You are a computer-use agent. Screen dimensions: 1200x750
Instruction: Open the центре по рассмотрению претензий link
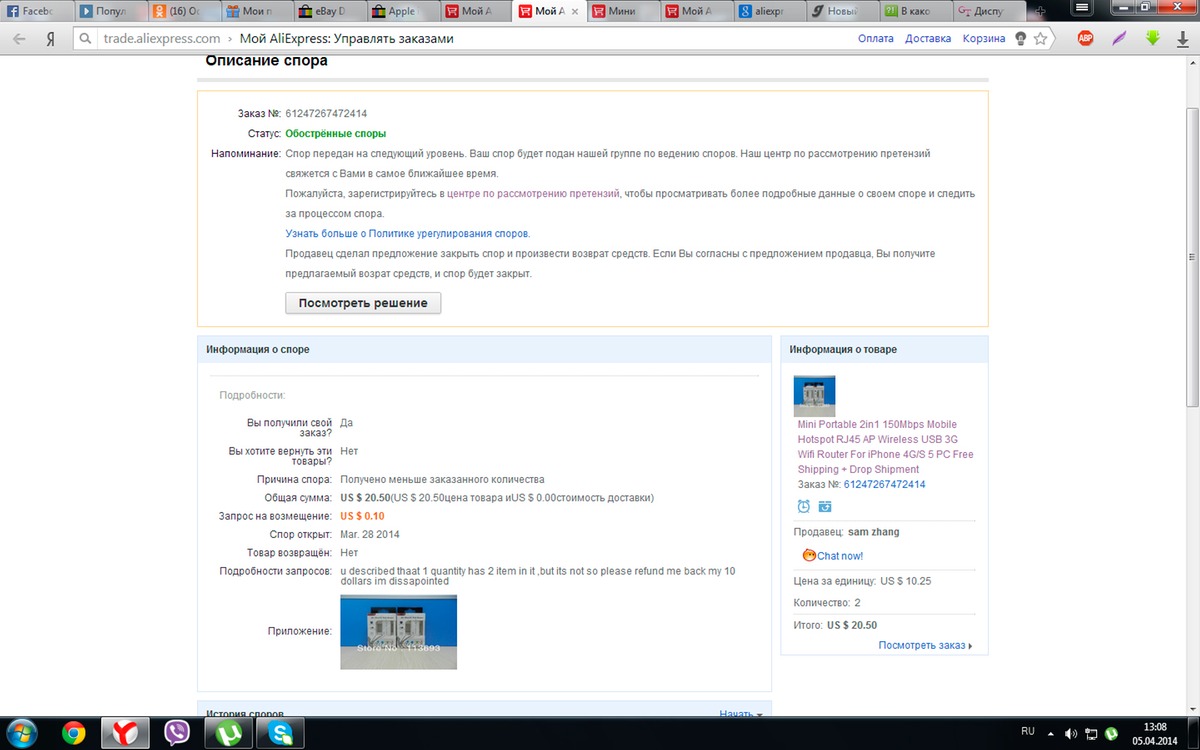(x=533, y=193)
